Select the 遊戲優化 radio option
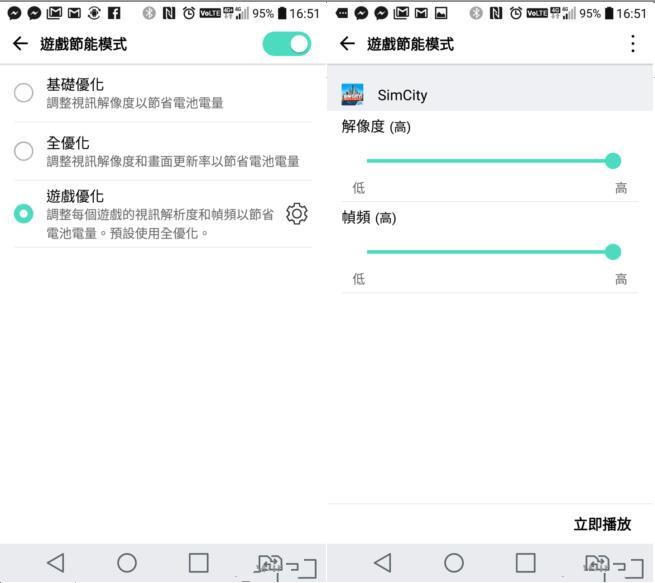The image size is (655, 583). [23, 213]
